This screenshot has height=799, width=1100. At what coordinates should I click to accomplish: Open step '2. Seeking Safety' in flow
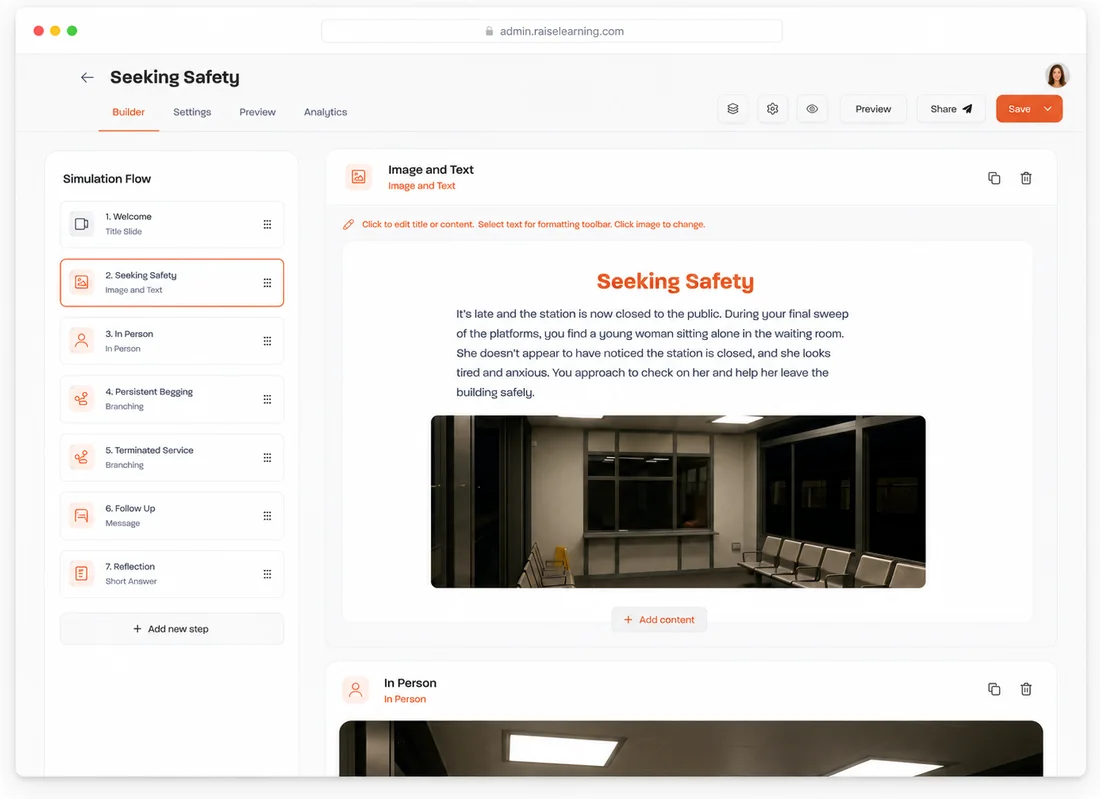pyautogui.click(x=172, y=283)
